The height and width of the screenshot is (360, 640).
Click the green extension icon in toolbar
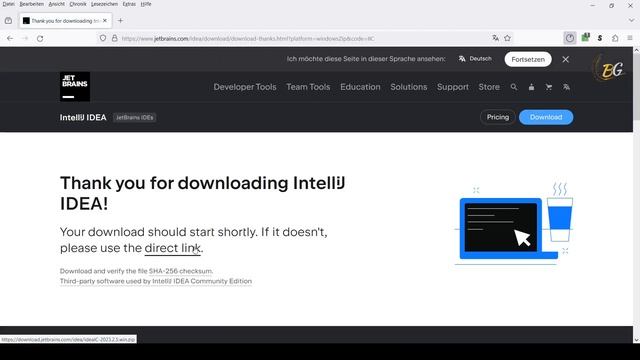click(x=585, y=38)
